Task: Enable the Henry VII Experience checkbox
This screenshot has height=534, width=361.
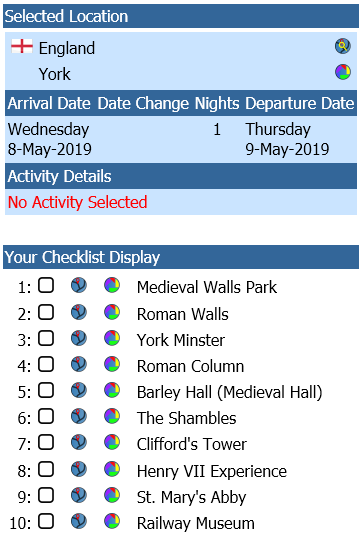Action: (x=46, y=469)
